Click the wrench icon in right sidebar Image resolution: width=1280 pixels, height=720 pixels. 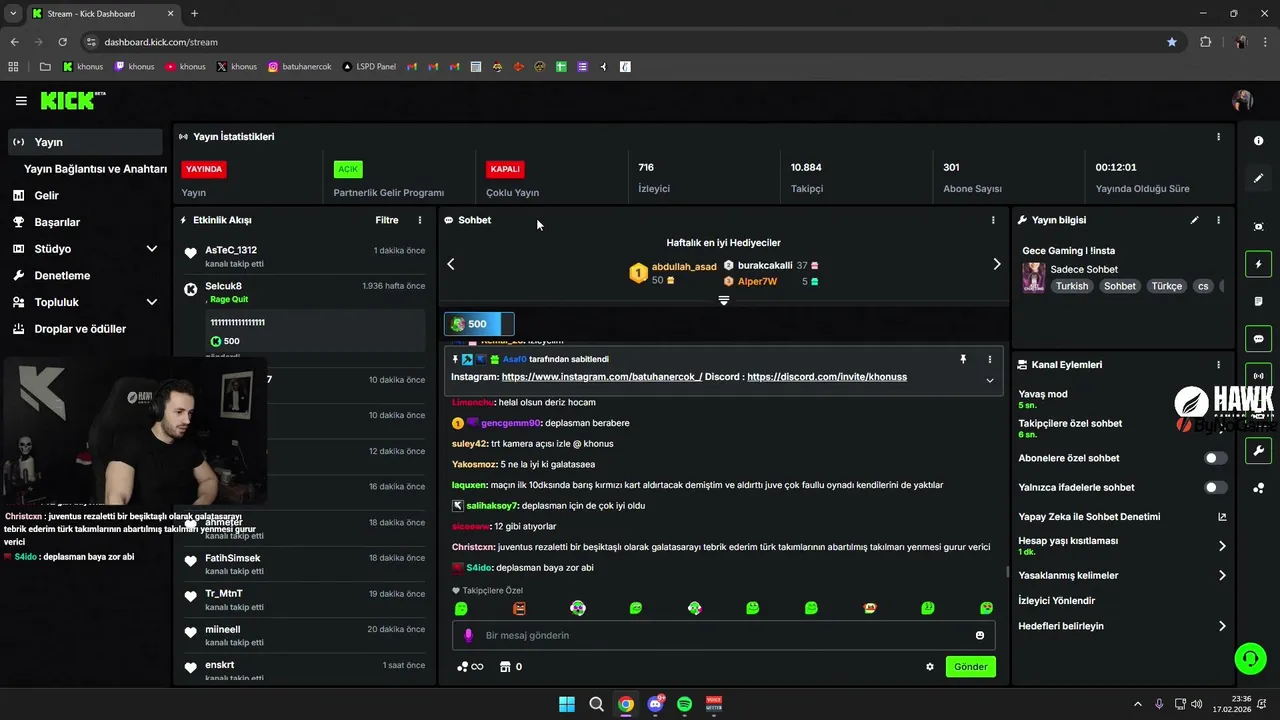1258,450
